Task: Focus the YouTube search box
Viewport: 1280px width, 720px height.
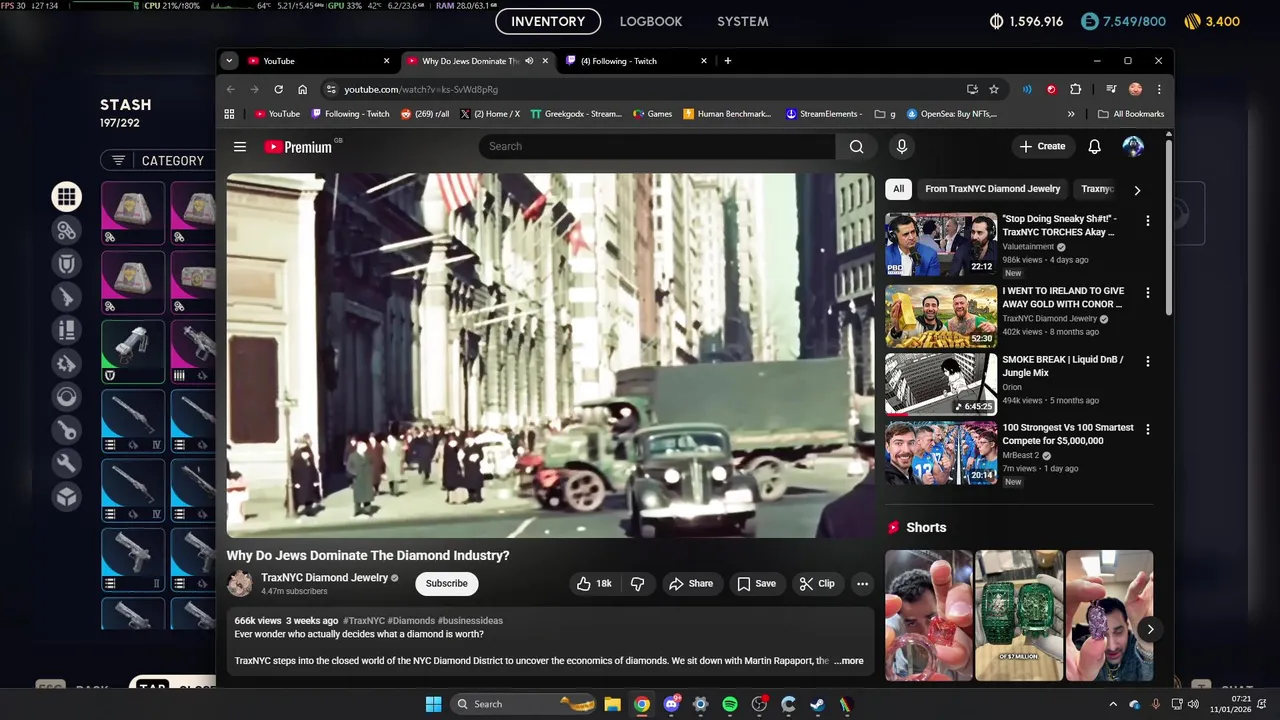Action: pyautogui.click(x=657, y=146)
